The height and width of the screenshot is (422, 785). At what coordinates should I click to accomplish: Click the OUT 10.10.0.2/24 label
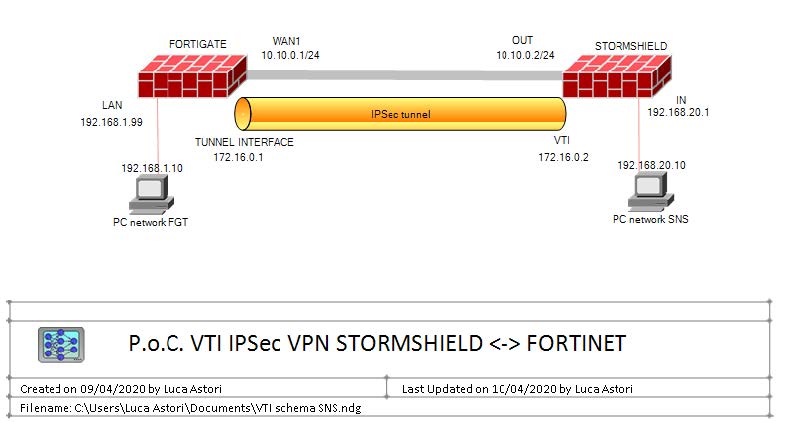coord(525,48)
